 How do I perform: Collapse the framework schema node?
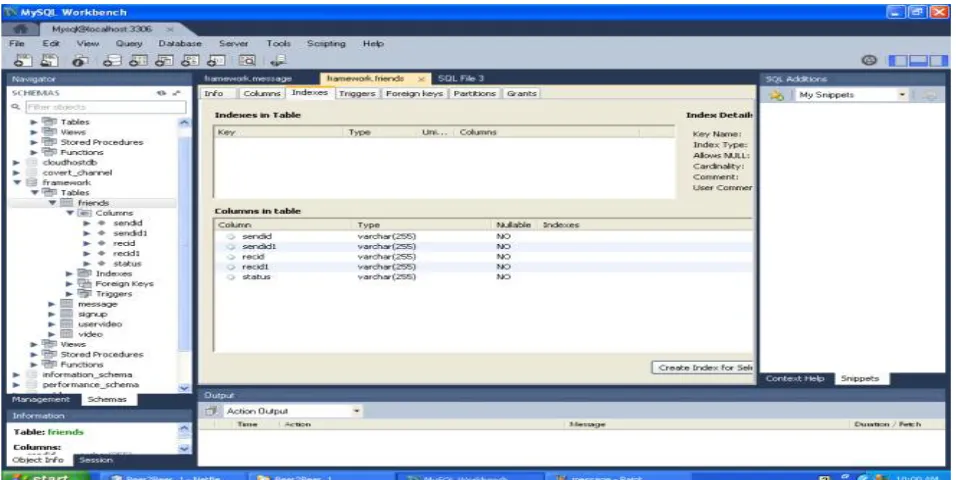(17, 182)
